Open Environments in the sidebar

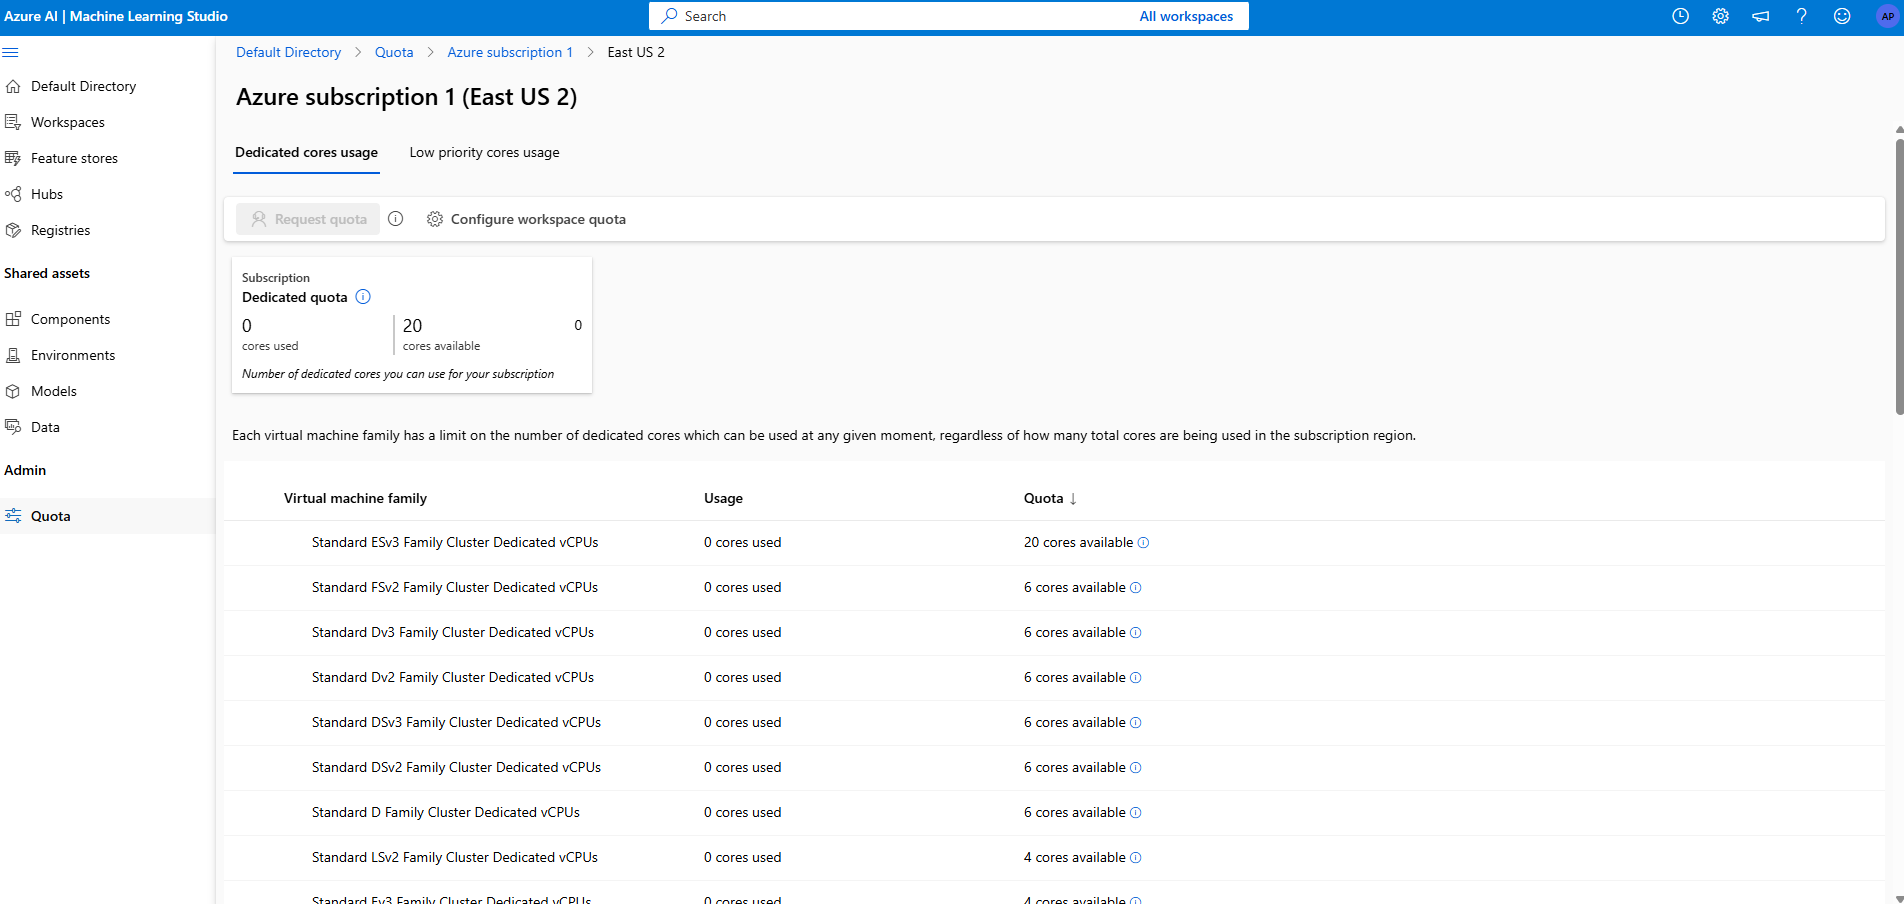click(x=72, y=355)
